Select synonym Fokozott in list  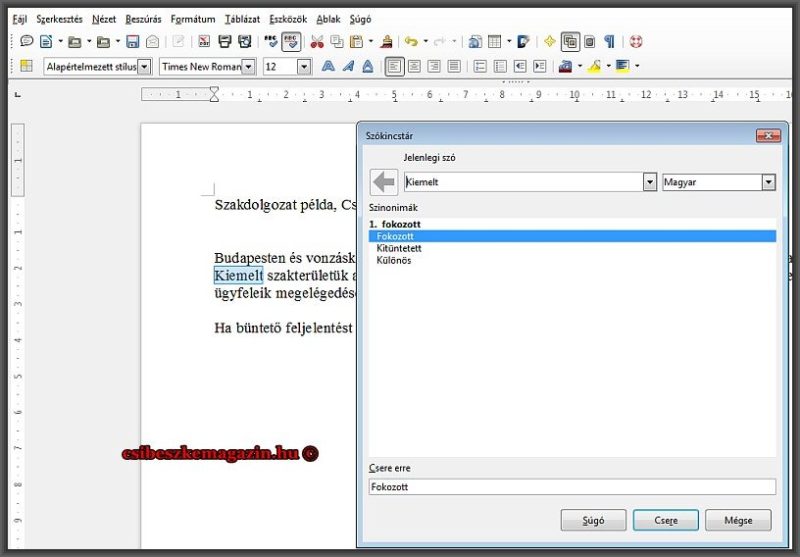(x=572, y=236)
